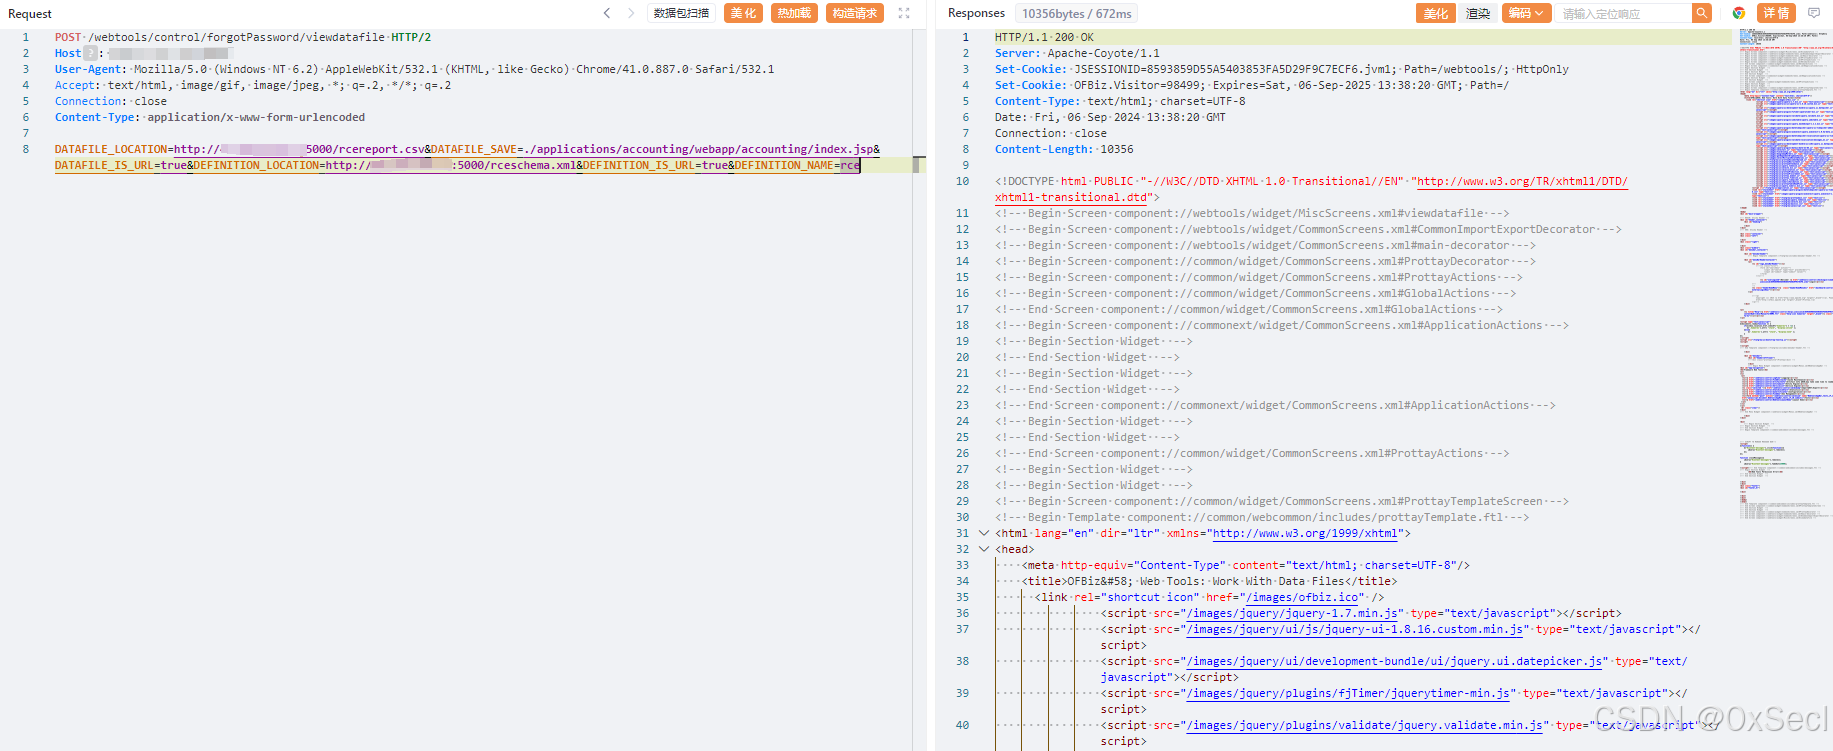Viewport: 1833px width, 751px height.
Task: Click the 热加载 hot reload button
Action: tap(794, 13)
